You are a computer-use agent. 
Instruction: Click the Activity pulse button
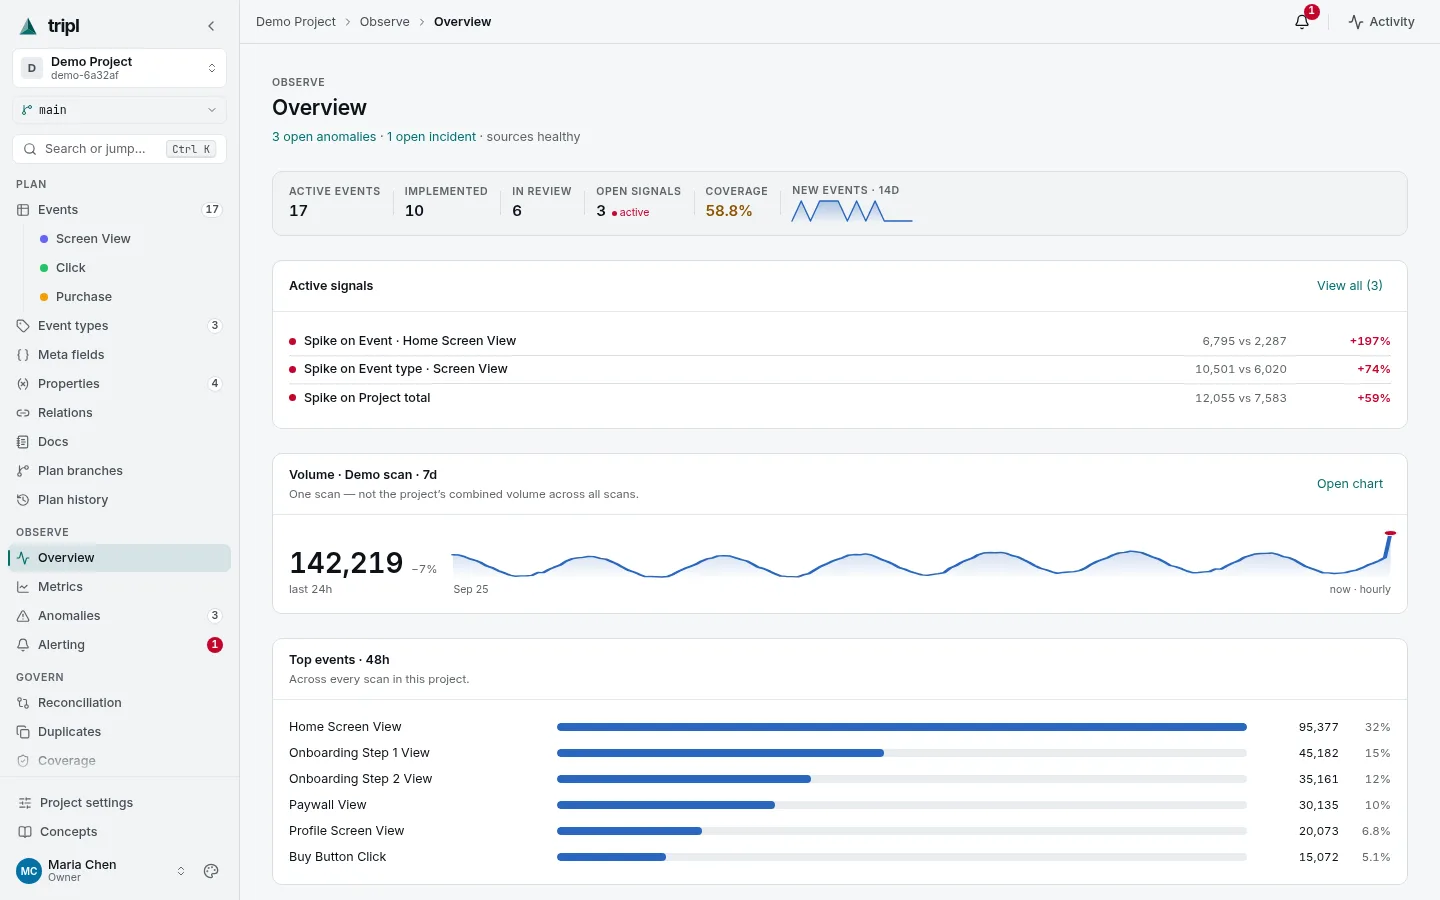click(1381, 21)
